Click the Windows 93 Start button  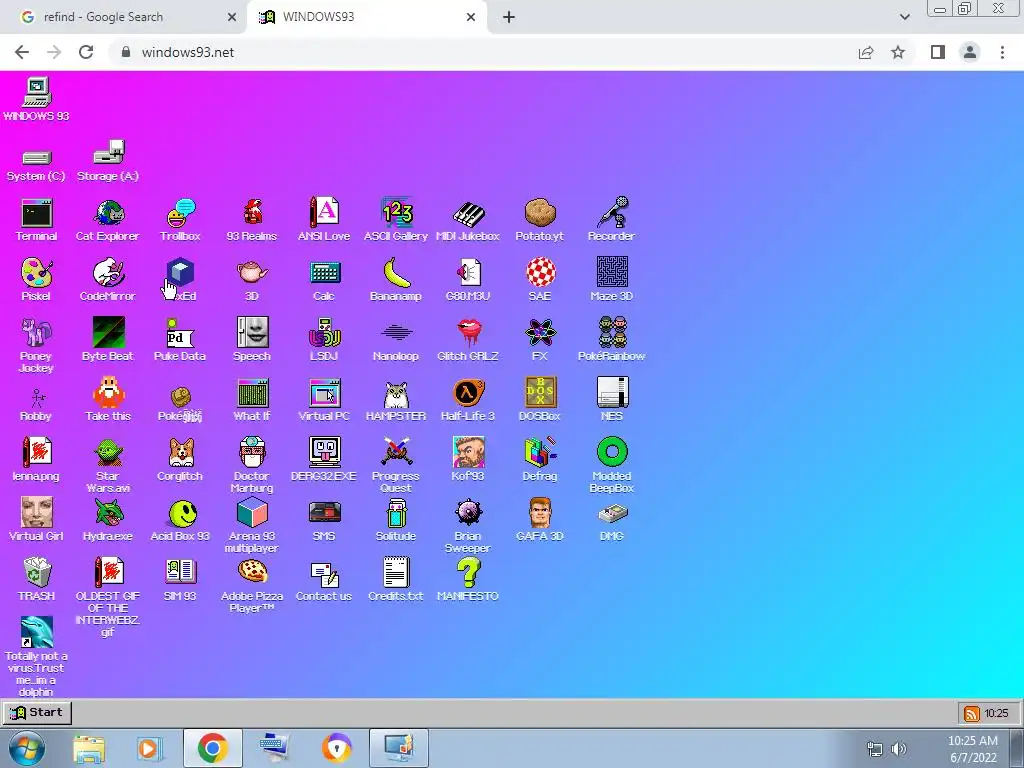[37, 712]
